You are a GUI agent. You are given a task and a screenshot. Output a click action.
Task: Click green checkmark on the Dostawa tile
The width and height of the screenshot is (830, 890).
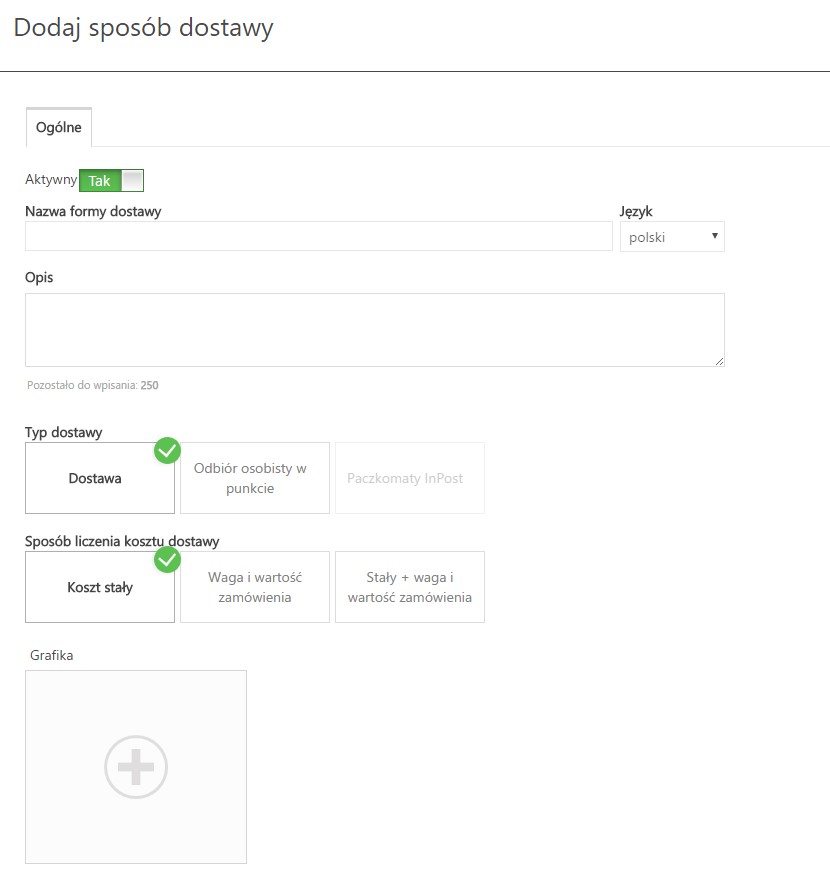[167, 451]
